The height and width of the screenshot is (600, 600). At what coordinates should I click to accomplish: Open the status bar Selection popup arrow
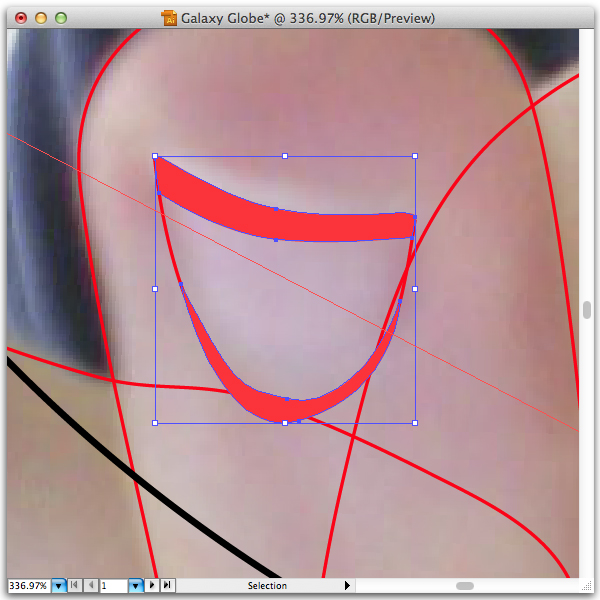pyautogui.click(x=347, y=585)
